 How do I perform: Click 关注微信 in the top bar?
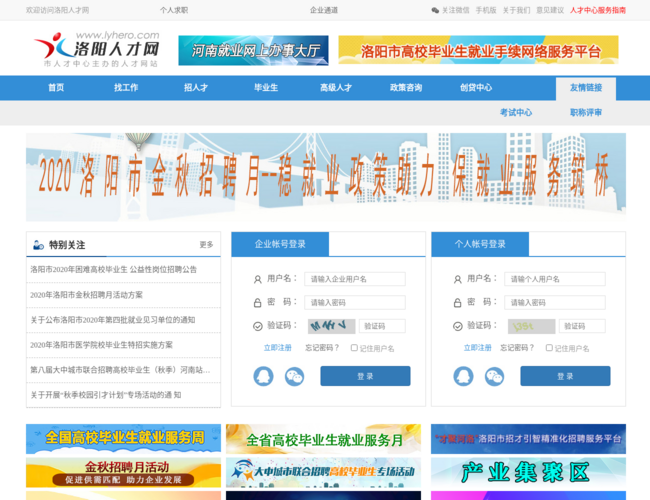pos(455,10)
